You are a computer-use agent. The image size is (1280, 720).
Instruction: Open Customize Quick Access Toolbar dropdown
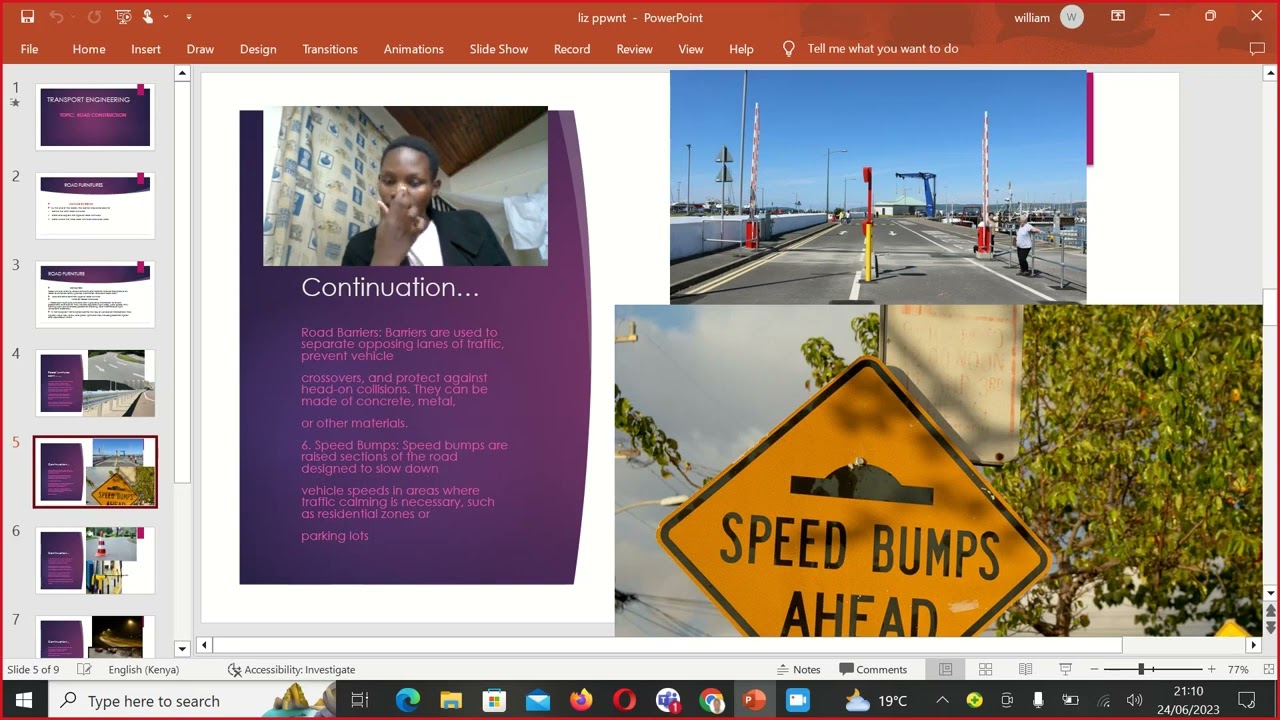point(188,17)
